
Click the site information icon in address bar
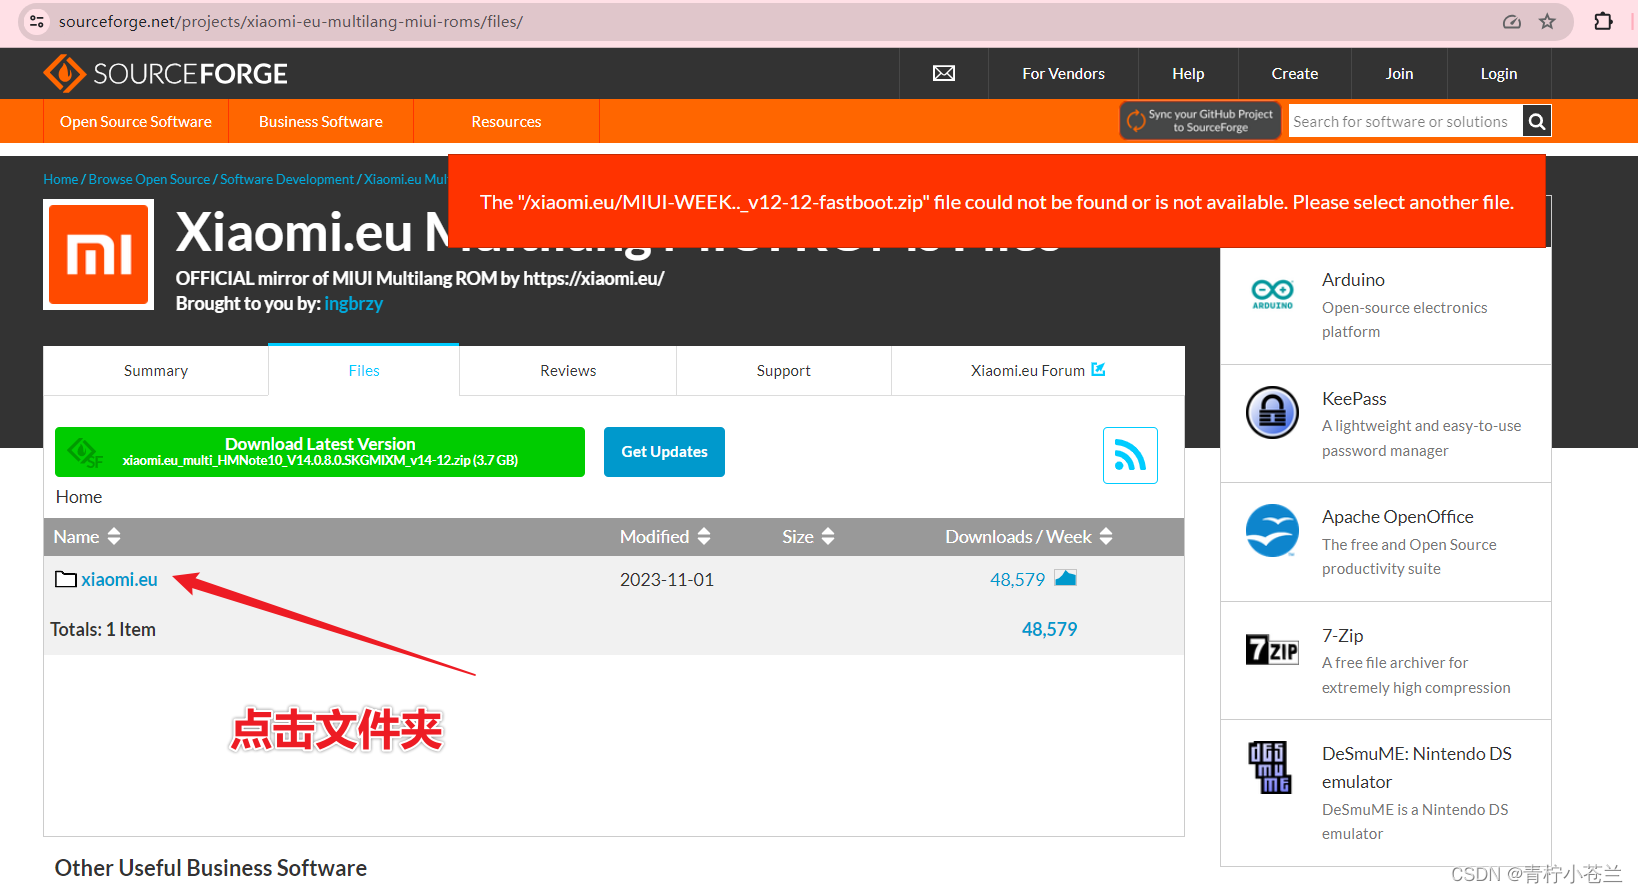36,21
